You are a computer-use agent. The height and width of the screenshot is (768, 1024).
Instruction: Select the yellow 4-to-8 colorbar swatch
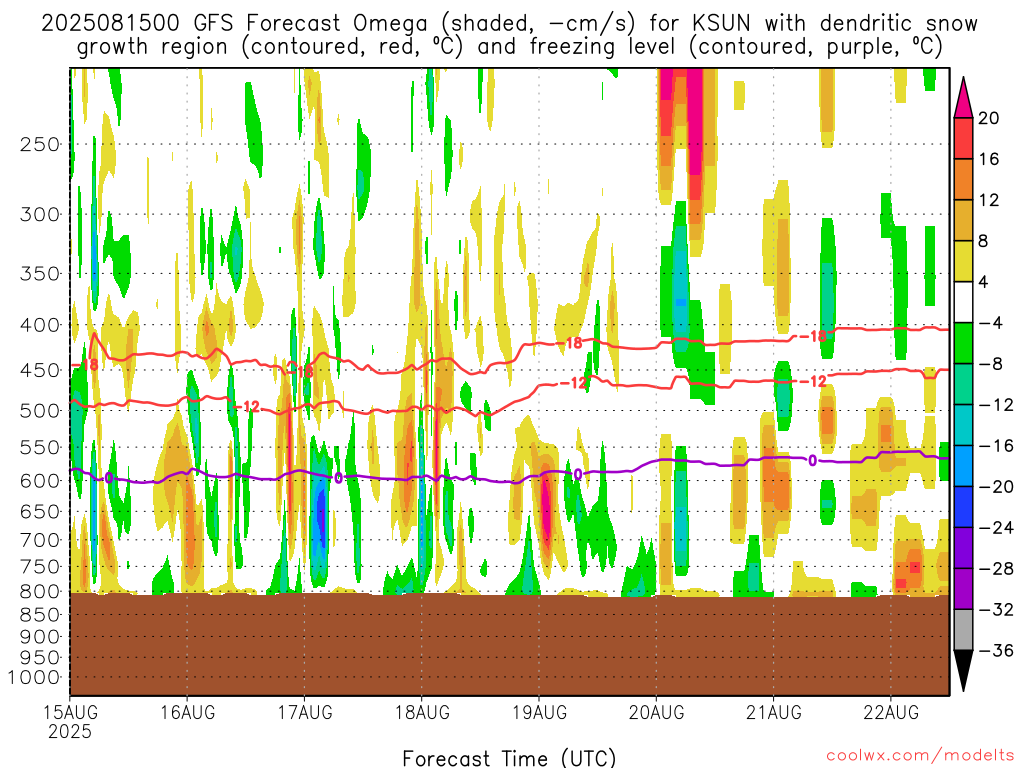click(963, 261)
